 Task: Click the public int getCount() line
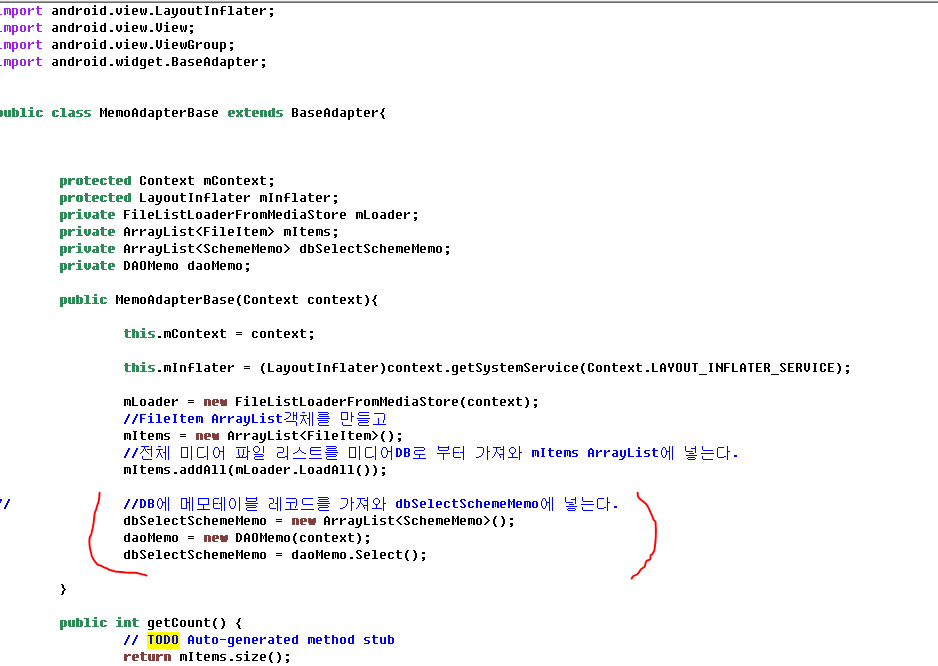(x=151, y=623)
